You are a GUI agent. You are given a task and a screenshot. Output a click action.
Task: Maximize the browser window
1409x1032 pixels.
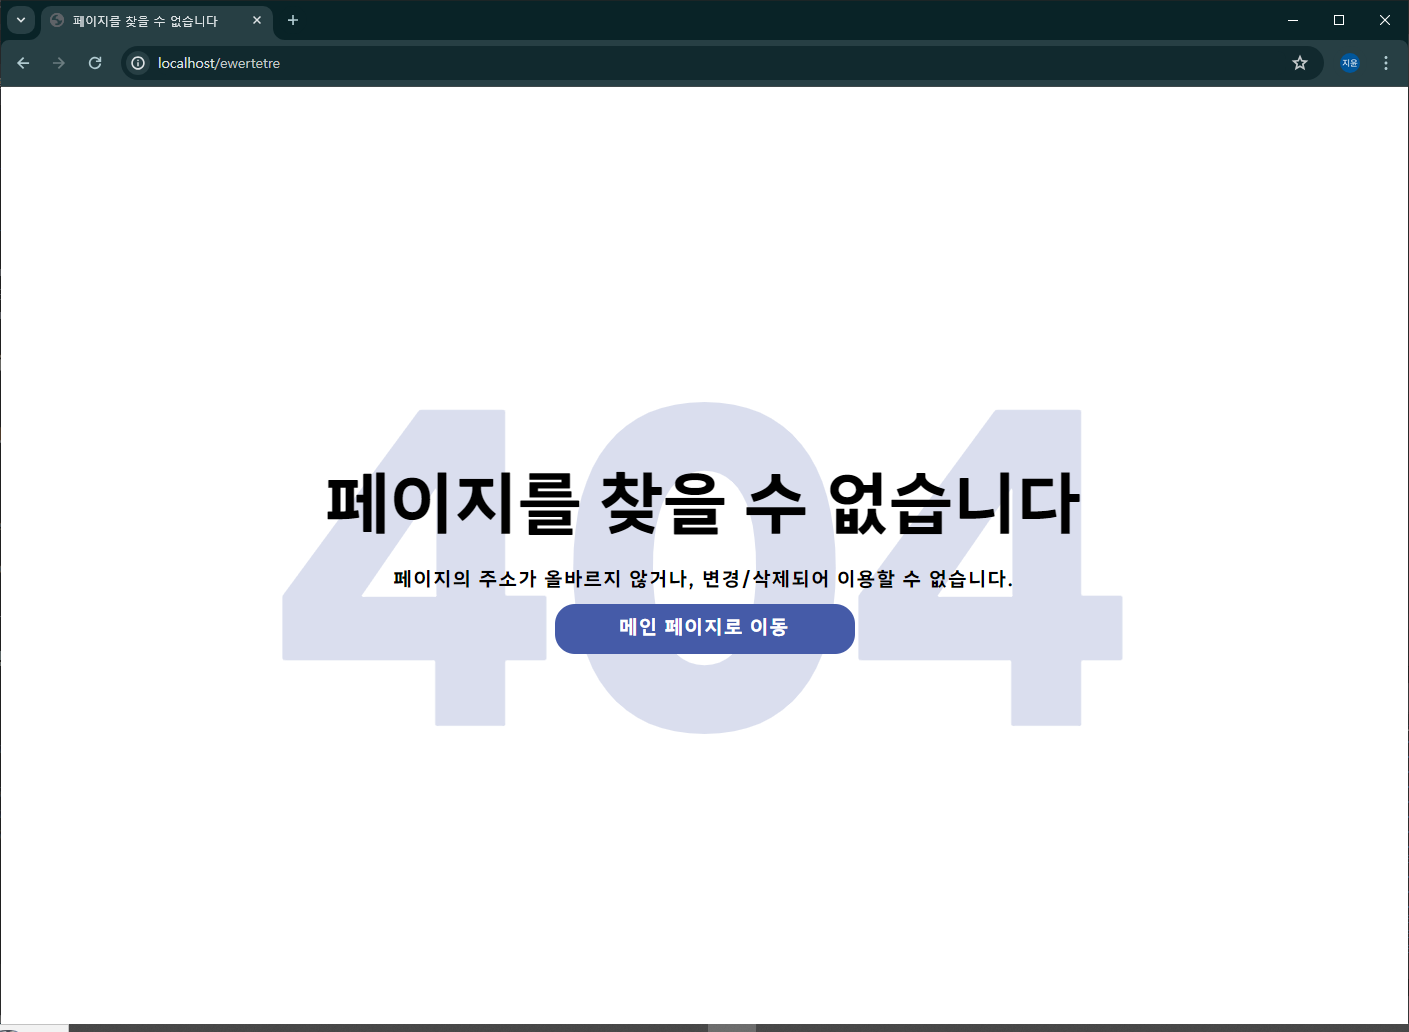(x=1339, y=20)
